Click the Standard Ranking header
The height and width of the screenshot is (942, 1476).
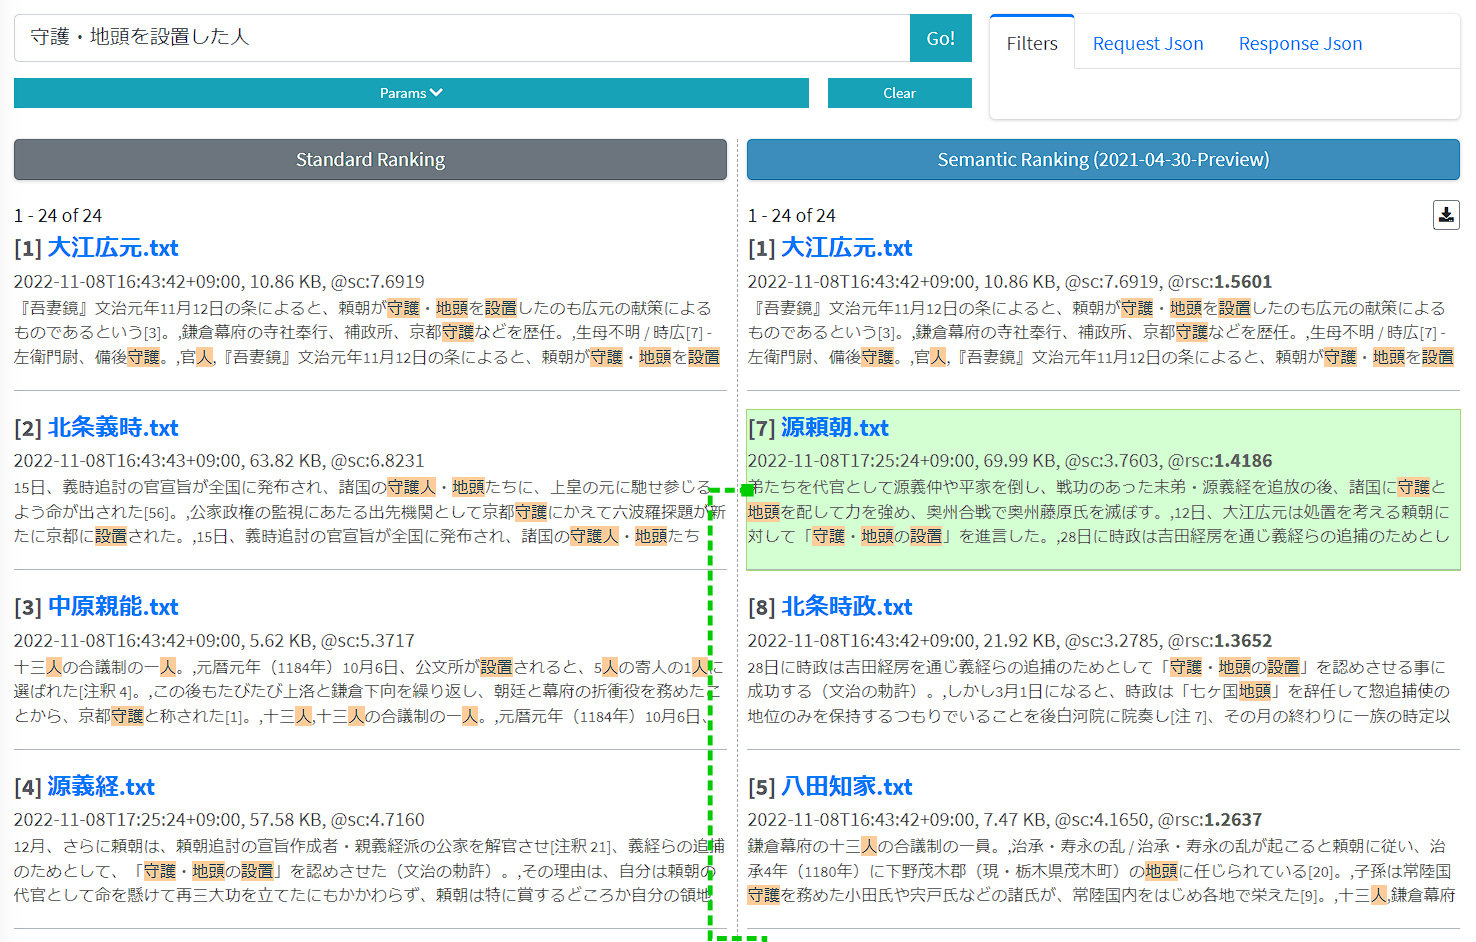tap(370, 159)
